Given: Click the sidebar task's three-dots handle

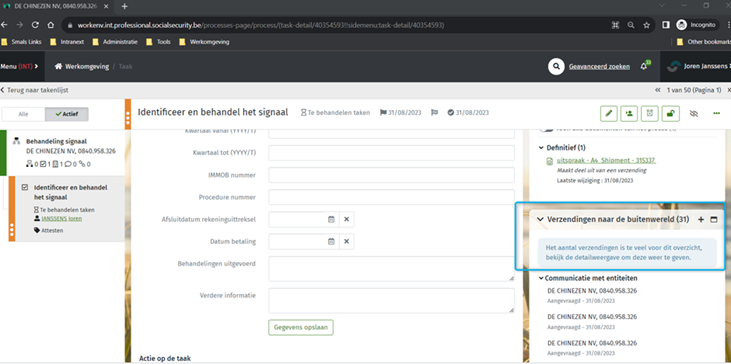Looking at the screenshot, I should (x=12, y=230).
